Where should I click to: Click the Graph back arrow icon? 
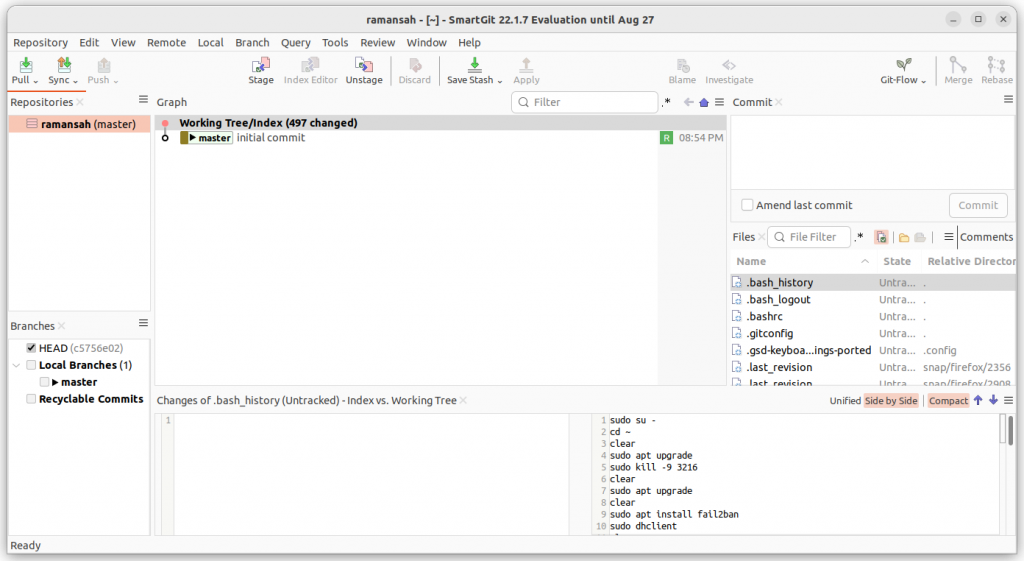(688, 103)
